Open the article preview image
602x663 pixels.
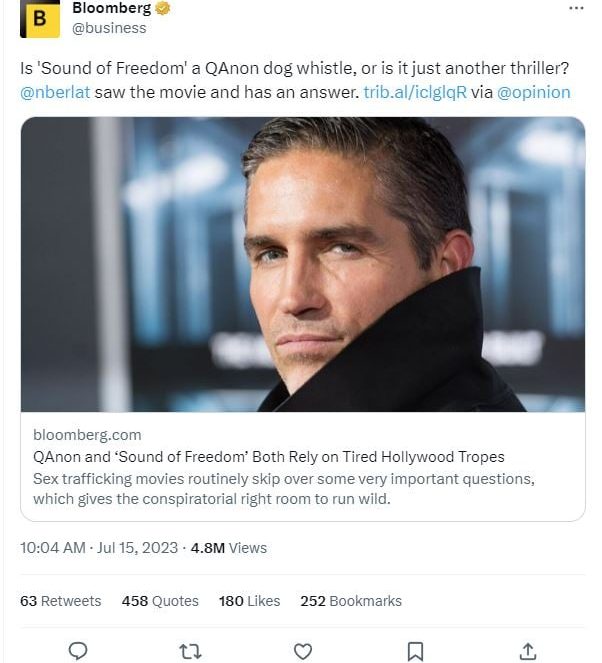[302, 264]
